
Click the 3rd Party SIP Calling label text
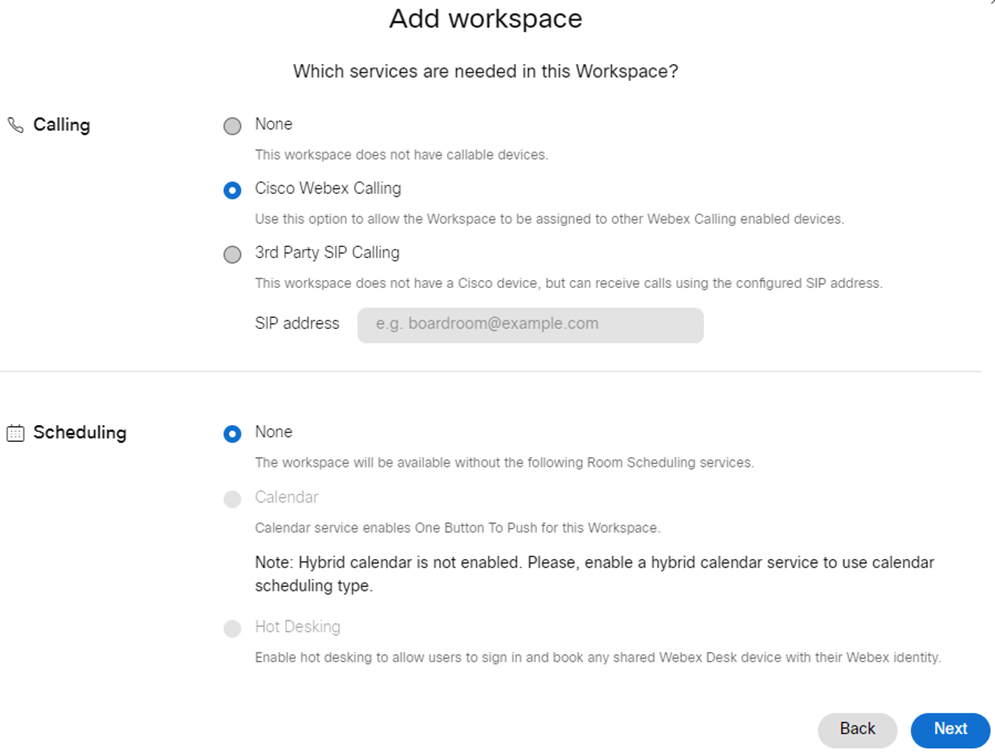[x=327, y=253]
